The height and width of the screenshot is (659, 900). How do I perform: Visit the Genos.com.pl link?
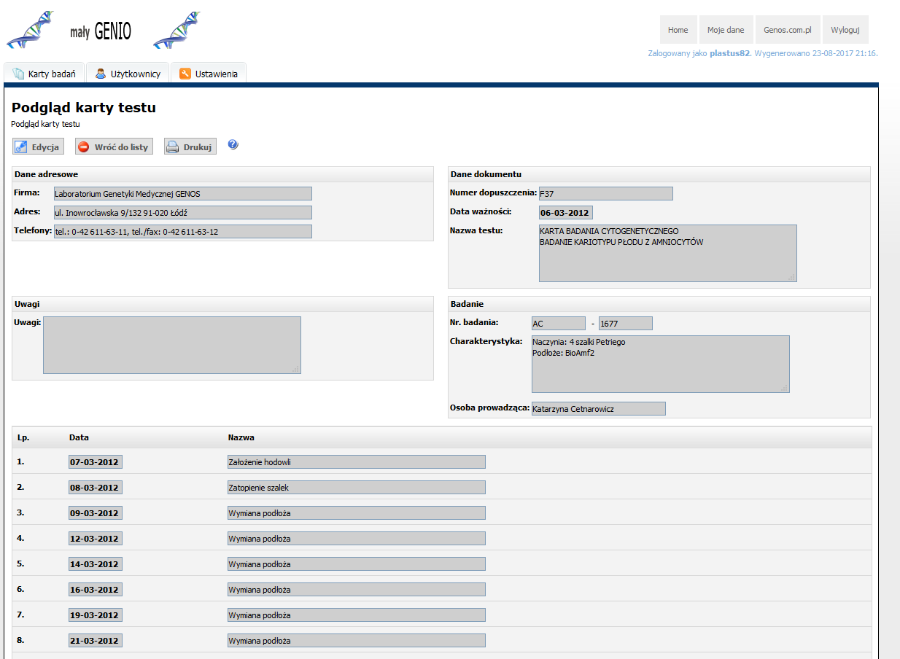pyautogui.click(x=786, y=30)
